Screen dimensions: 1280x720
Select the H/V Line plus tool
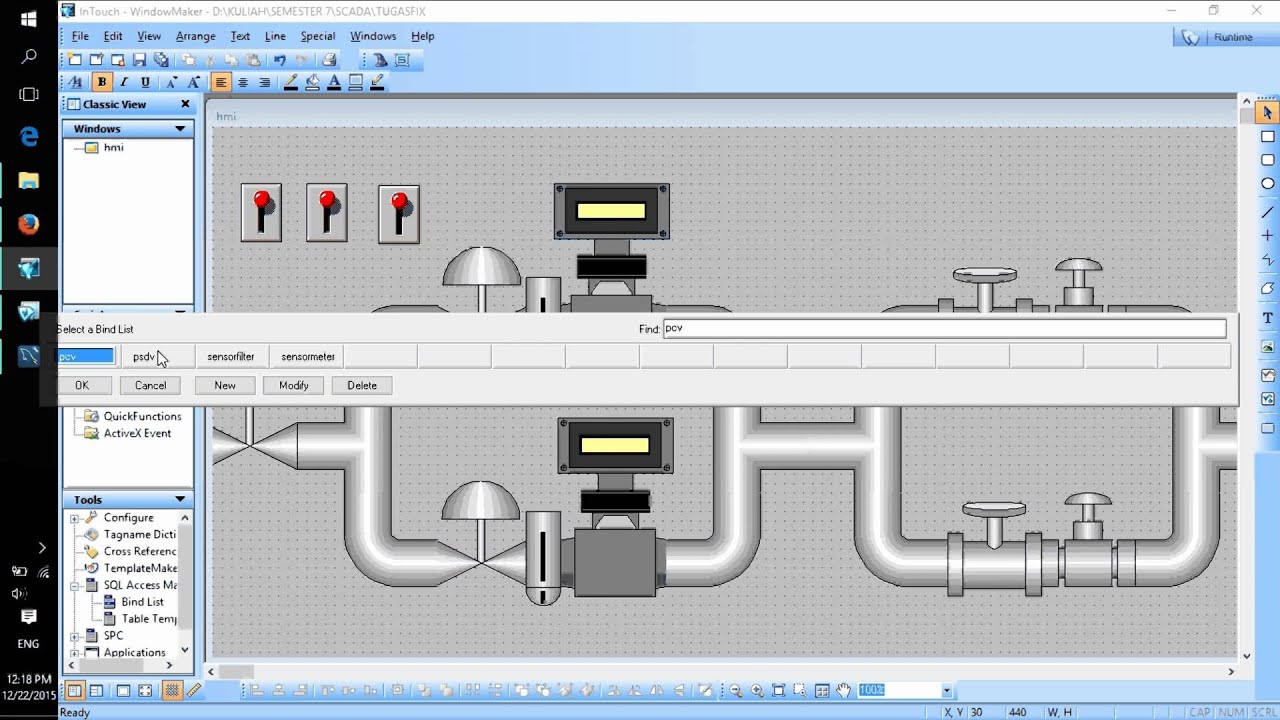pos(1268,236)
